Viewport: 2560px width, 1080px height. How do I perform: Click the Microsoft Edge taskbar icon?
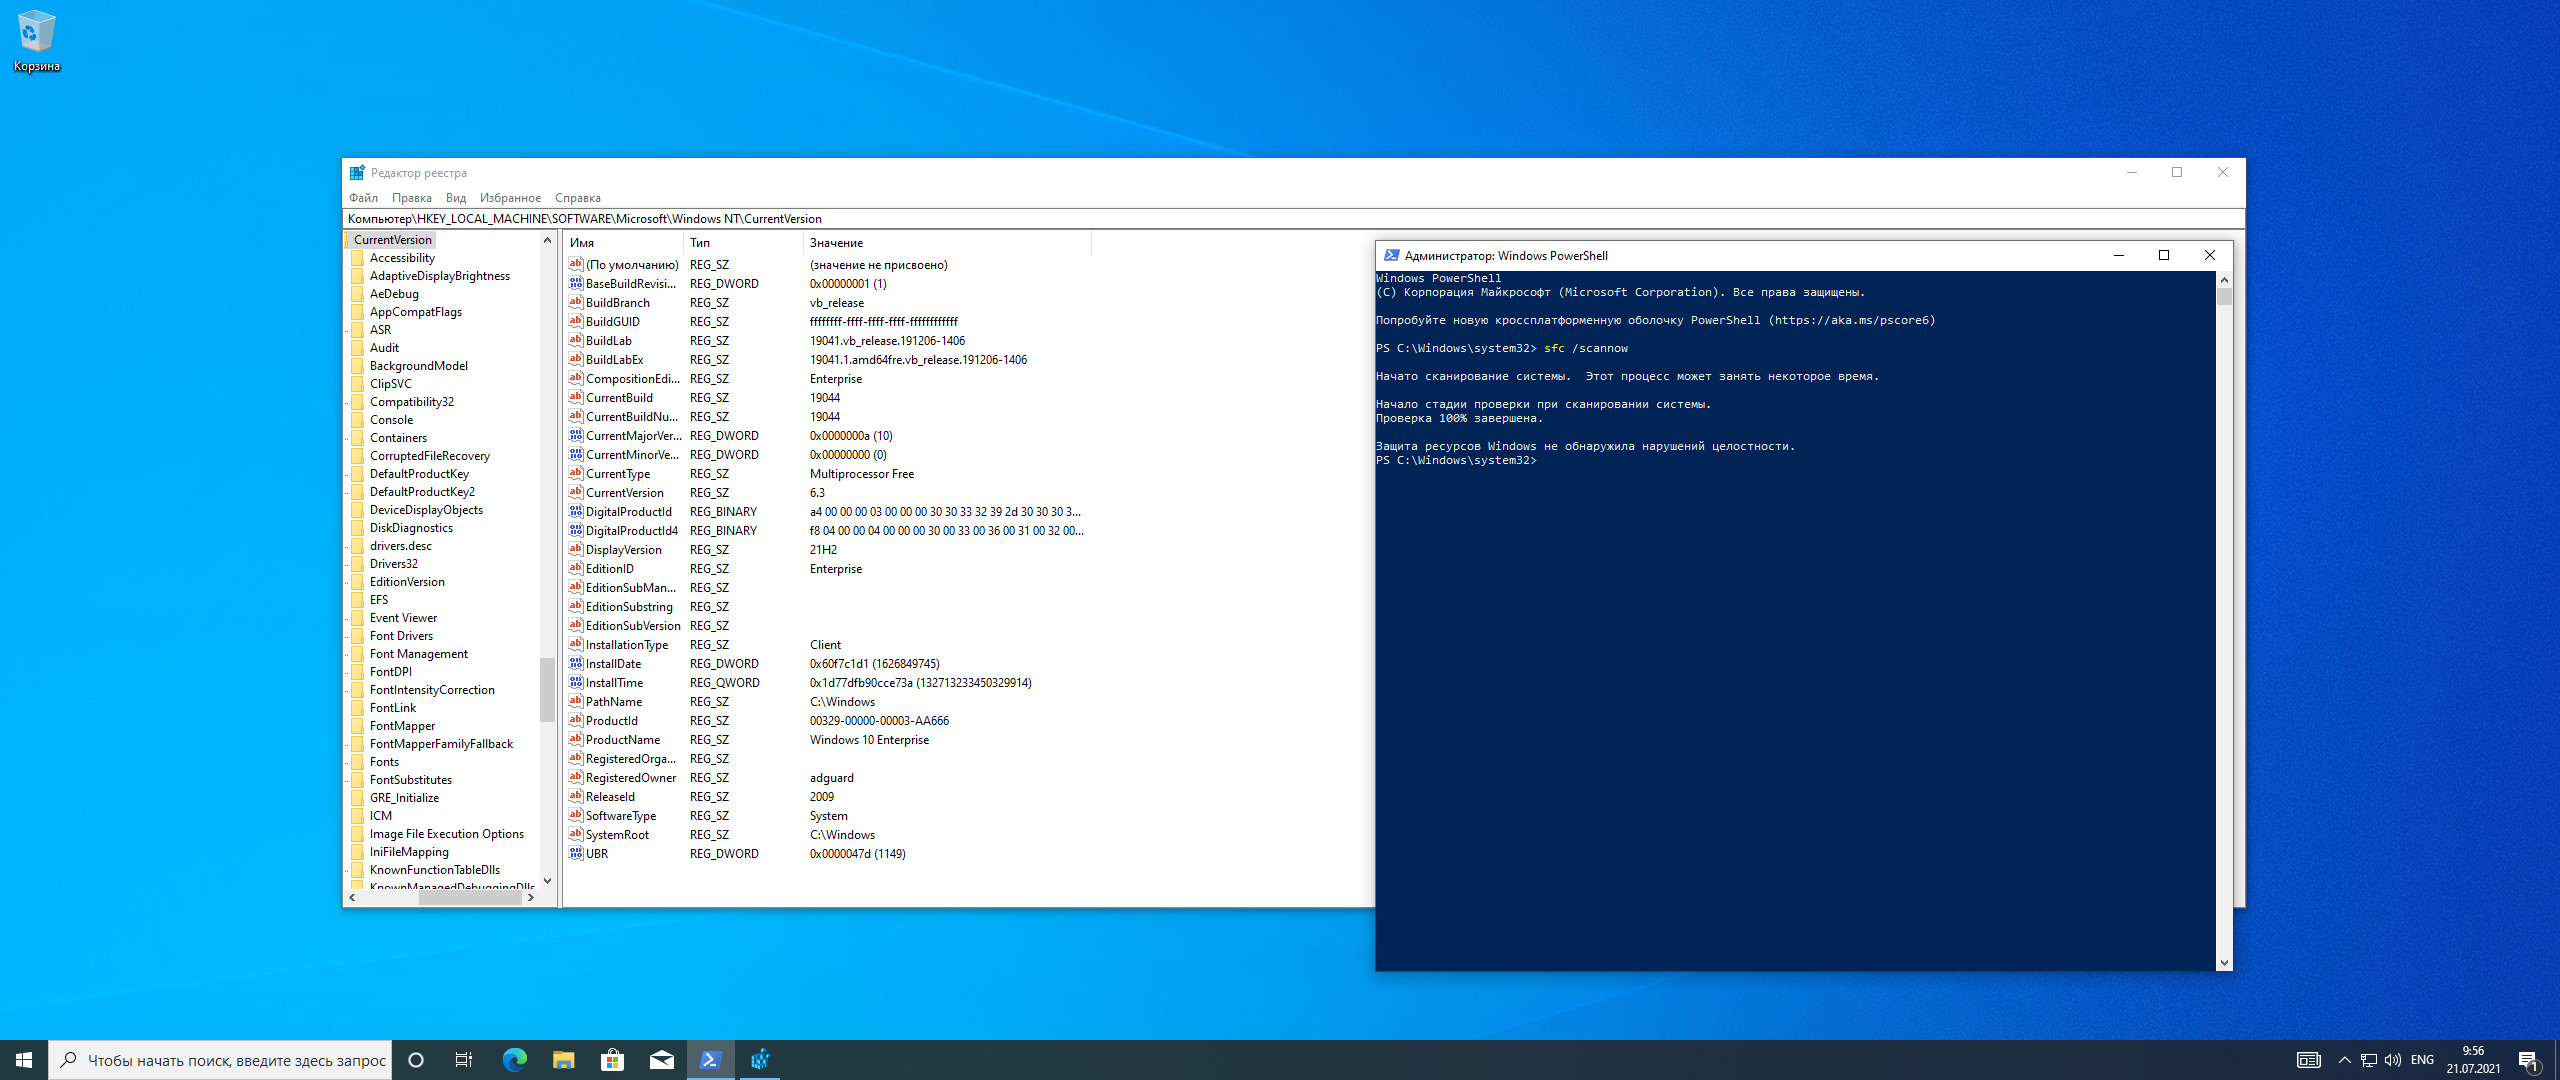click(x=514, y=1060)
